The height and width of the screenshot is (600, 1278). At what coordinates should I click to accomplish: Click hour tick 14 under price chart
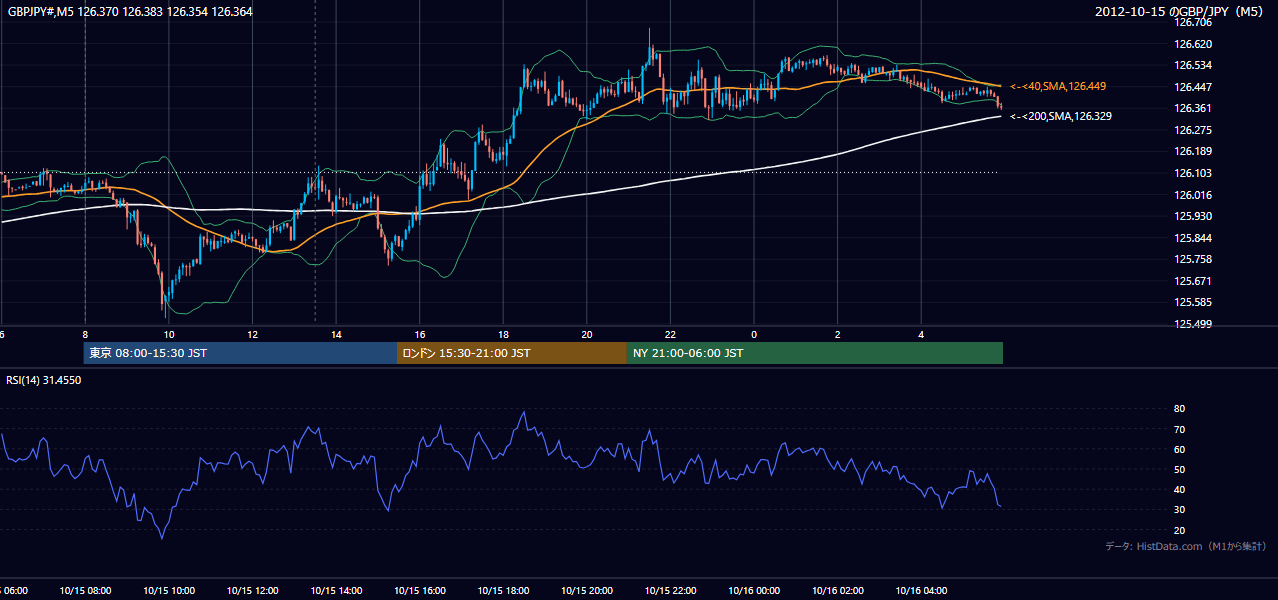tap(336, 335)
